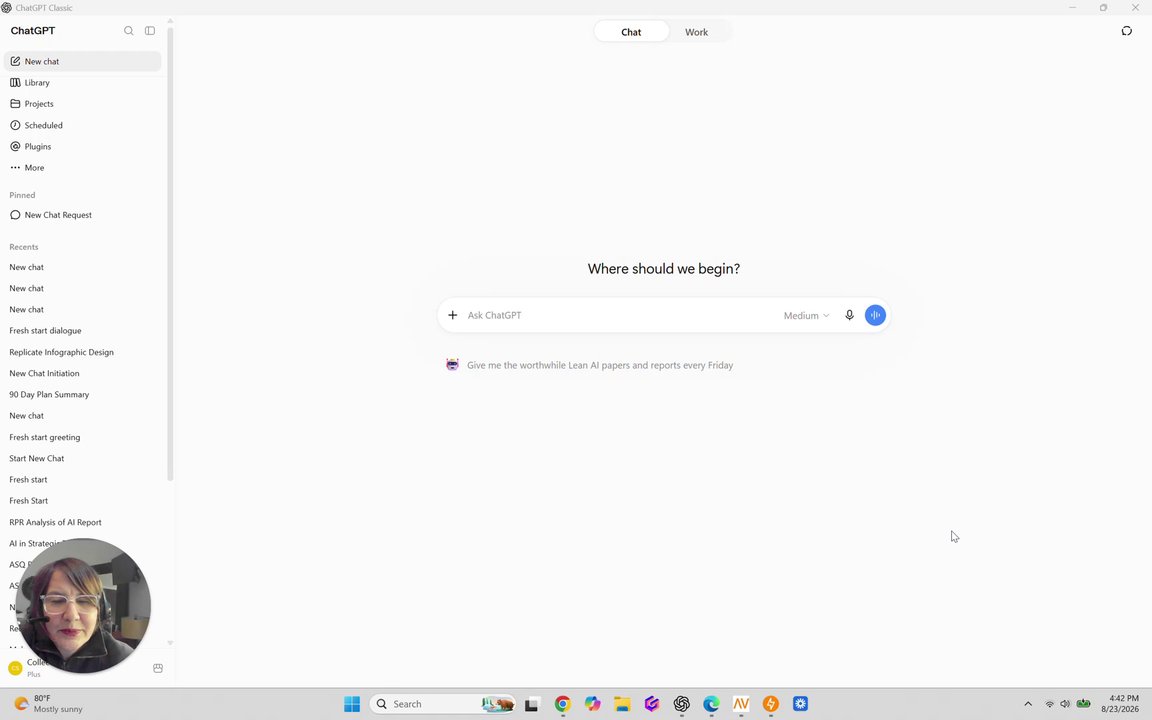Open pinned chat New Chat Request
Screen dimensions: 1152x720
pos(82,215)
